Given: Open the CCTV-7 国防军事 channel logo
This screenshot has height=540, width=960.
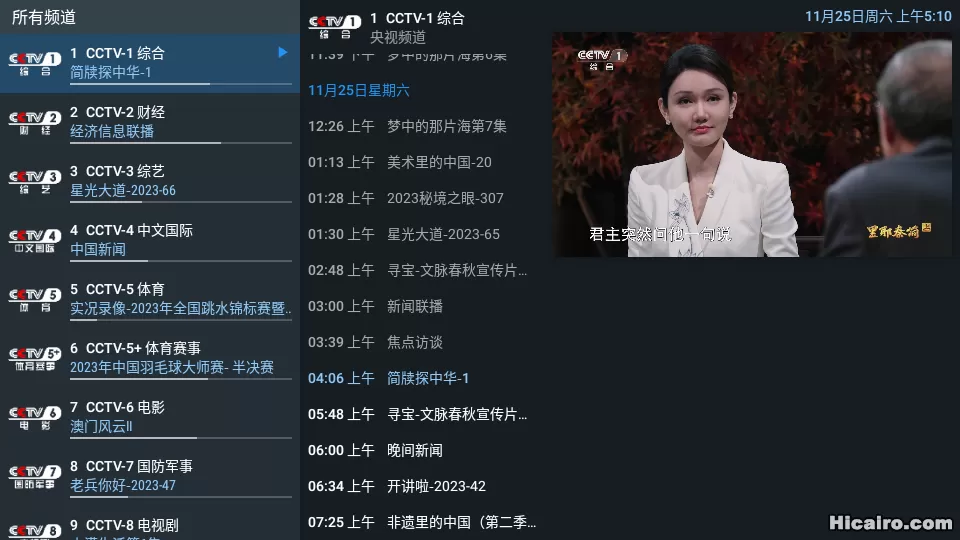Looking at the screenshot, I should point(35,476).
